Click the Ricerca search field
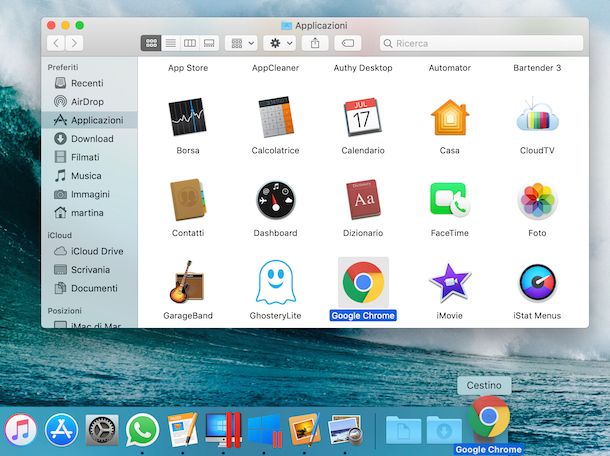Screen dimensions: 610x456 point(481,43)
